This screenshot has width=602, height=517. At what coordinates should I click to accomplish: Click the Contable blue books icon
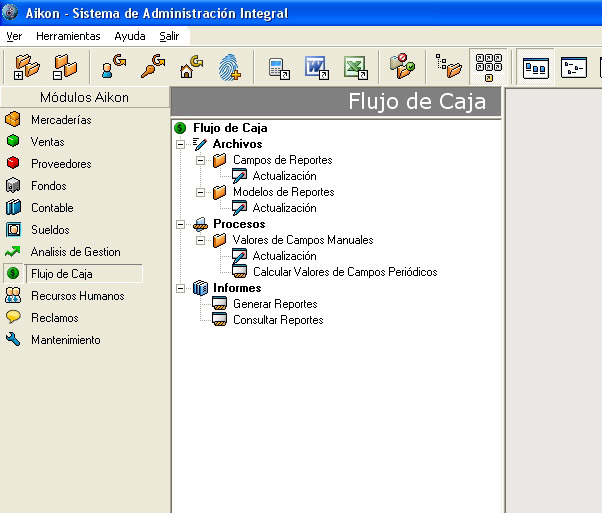click(13, 207)
